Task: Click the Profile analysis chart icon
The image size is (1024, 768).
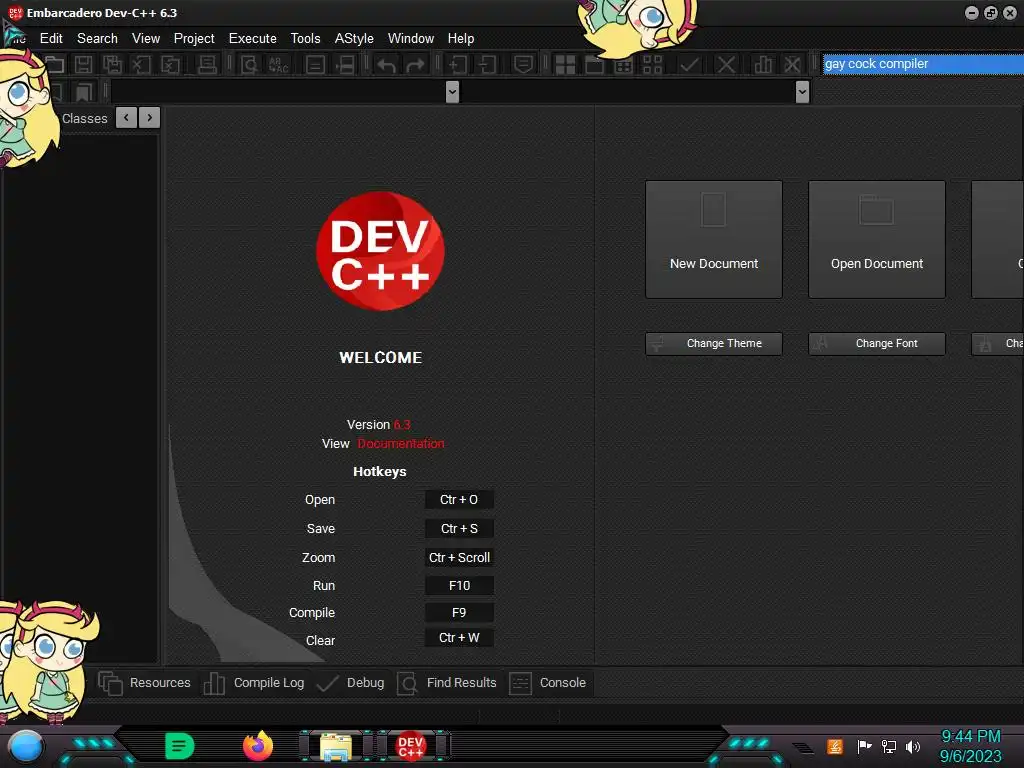Action: tap(763, 64)
